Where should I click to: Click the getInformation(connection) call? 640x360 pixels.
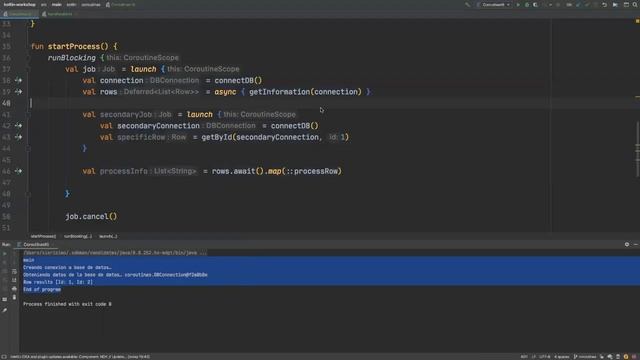pyautogui.click(x=305, y=92)
